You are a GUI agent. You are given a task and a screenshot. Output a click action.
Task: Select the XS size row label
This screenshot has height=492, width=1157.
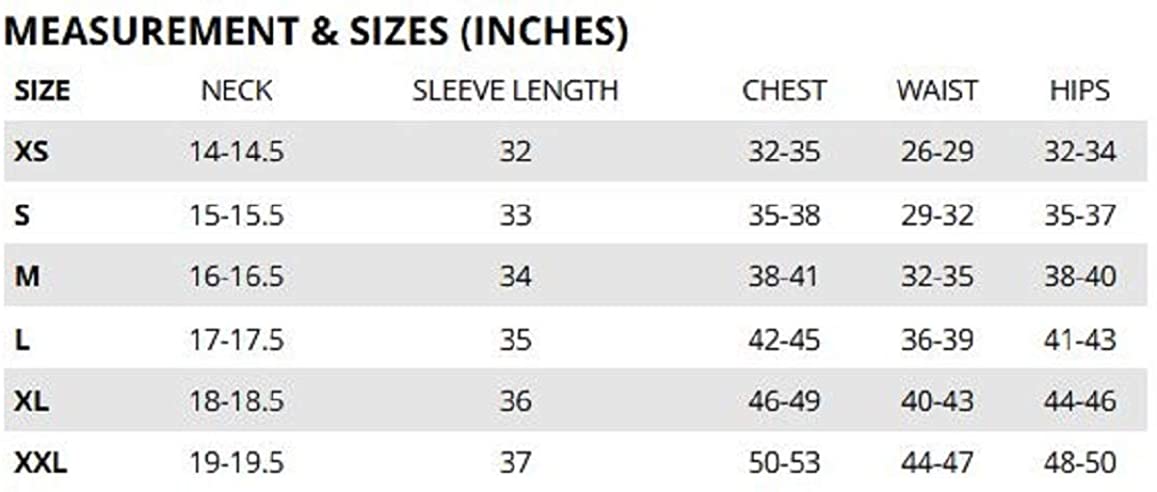coord(31,152)
